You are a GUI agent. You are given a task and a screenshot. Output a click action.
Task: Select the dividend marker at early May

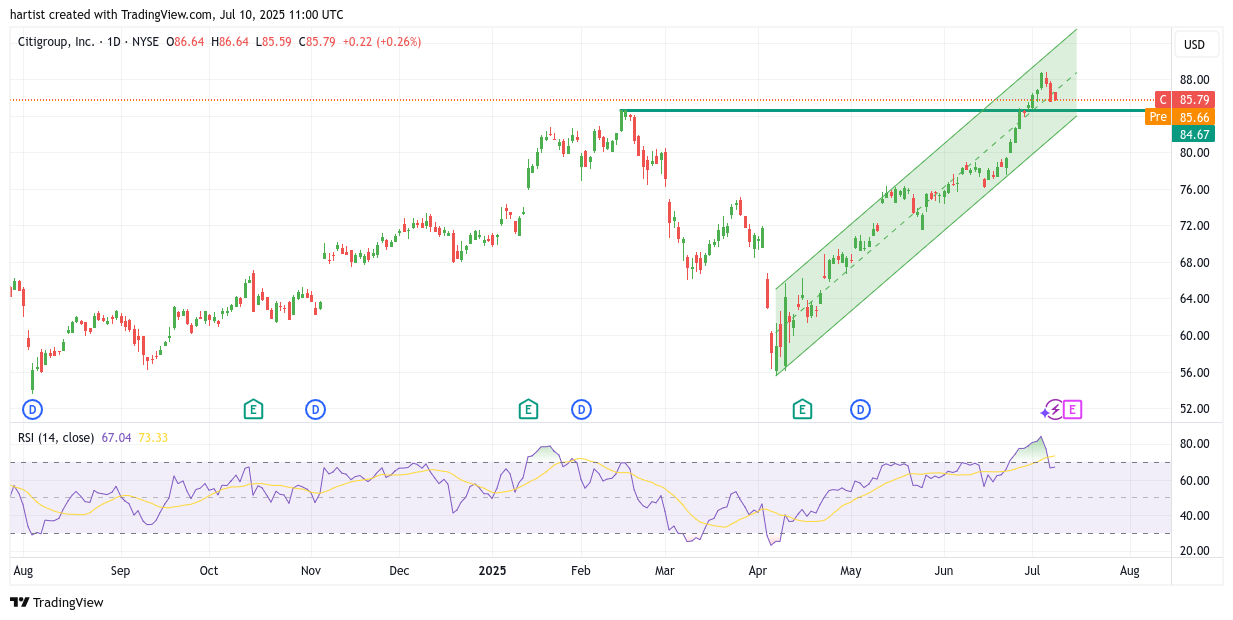click(860, 409)
